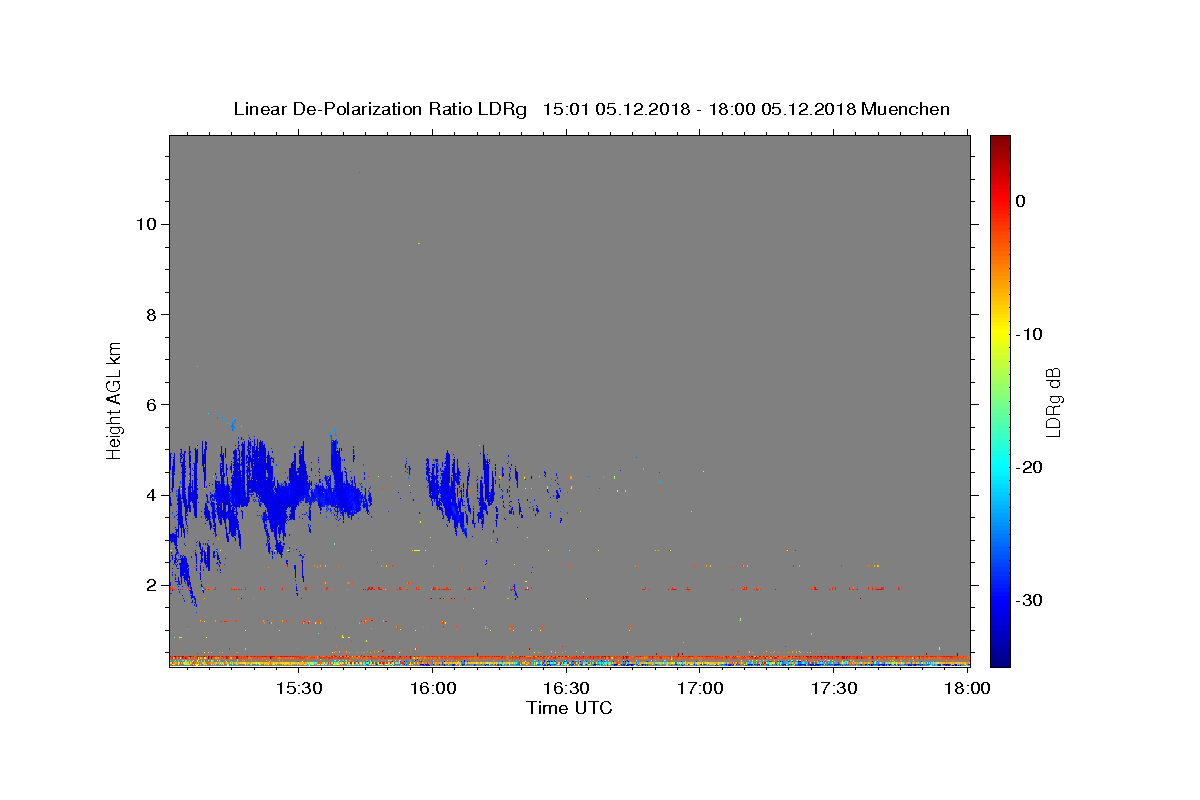Click the height tick label 6
Viewport: 1200px width, 800px height.
click(x=151, y=405)
